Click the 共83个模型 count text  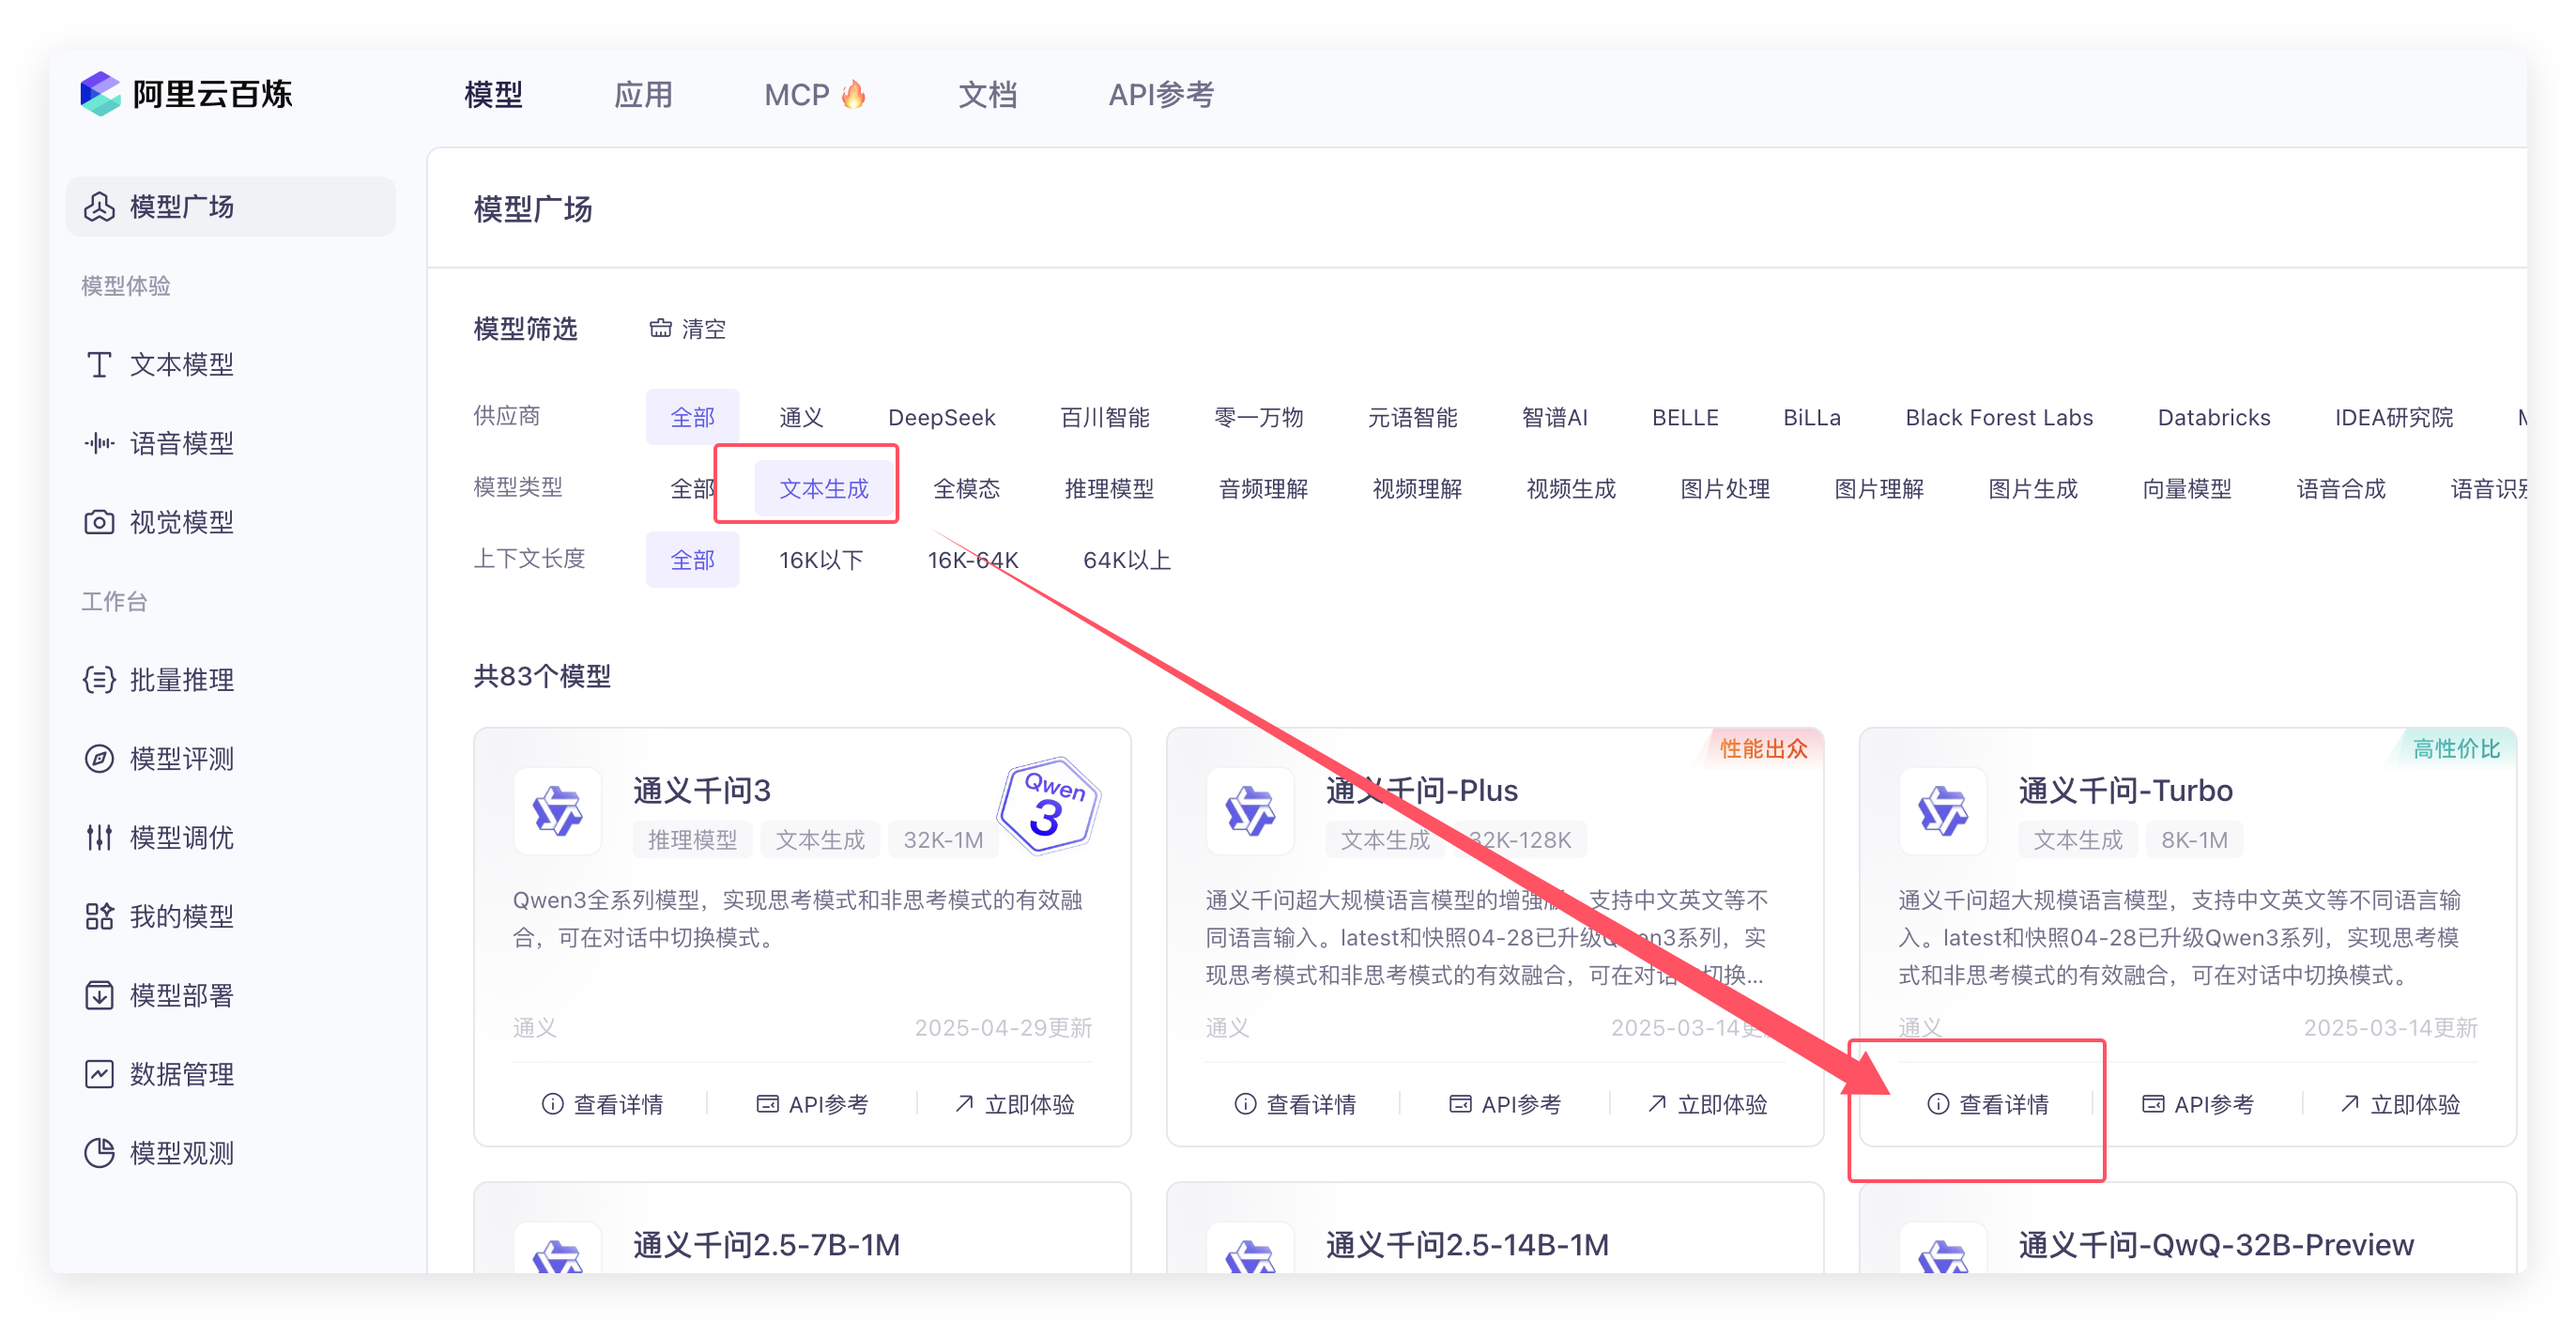(x=542, y=676)
